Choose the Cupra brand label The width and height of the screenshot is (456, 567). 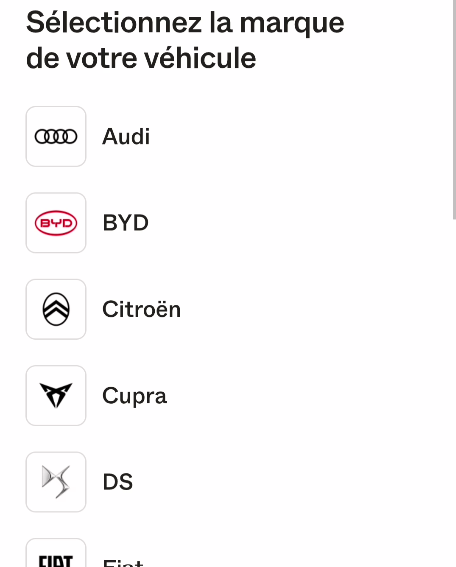coord(135,396)
